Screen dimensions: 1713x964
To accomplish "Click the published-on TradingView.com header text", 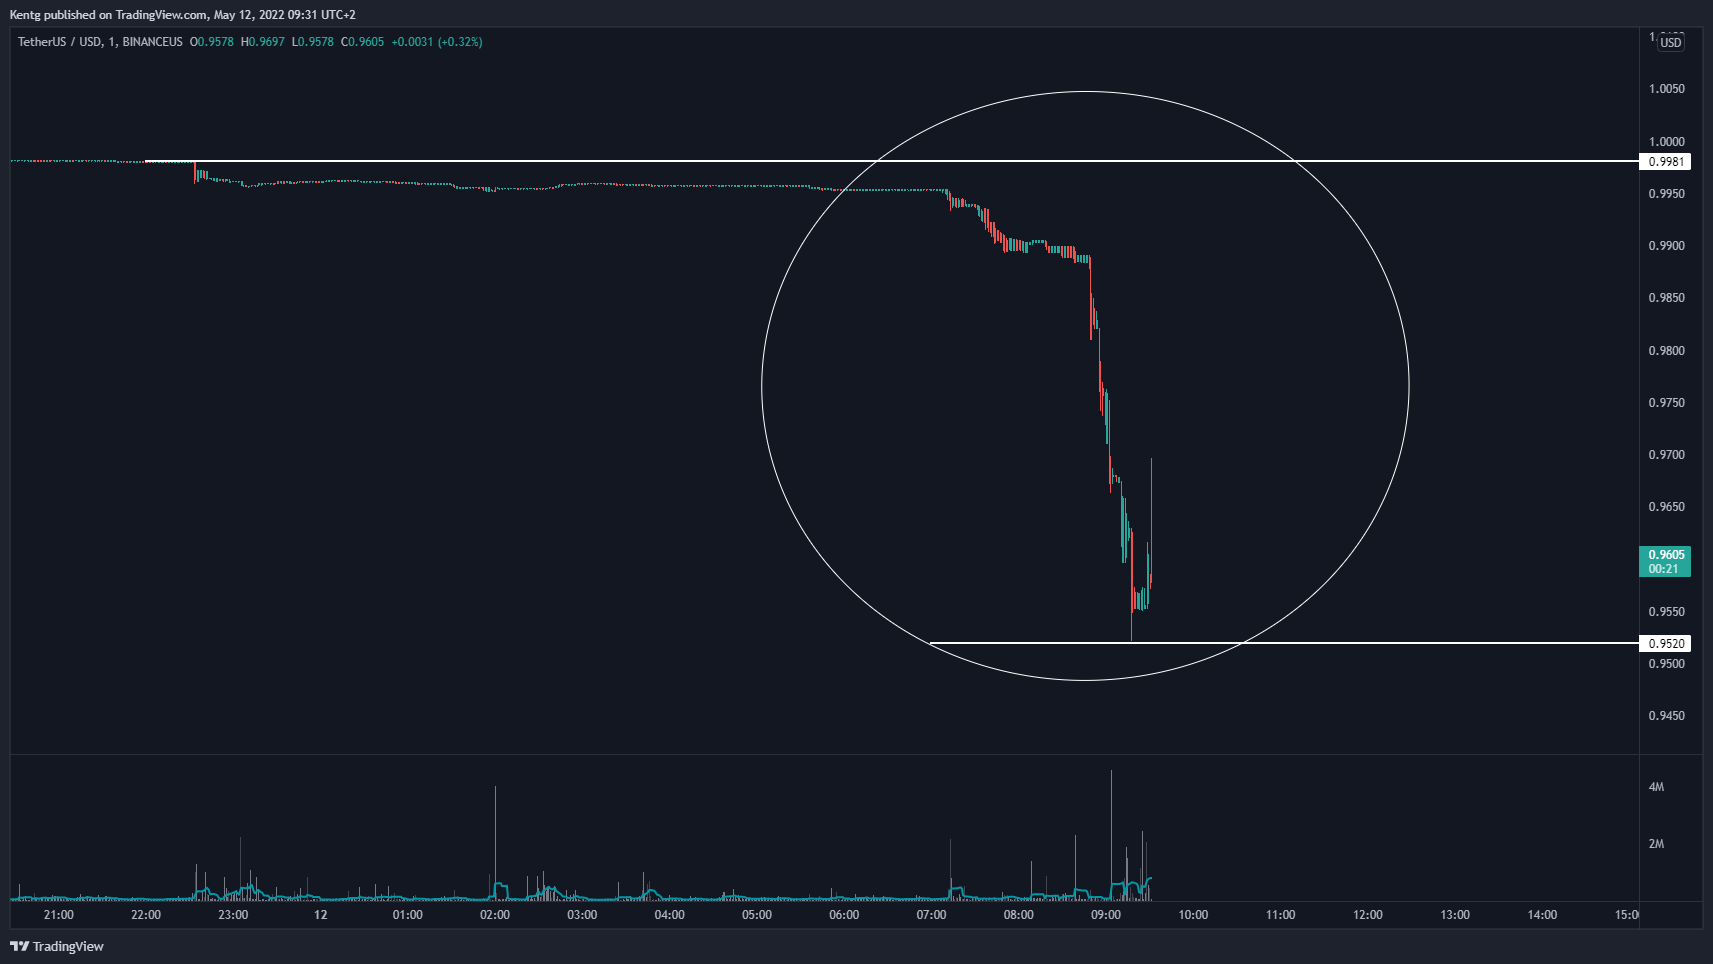I will (182, 15).
